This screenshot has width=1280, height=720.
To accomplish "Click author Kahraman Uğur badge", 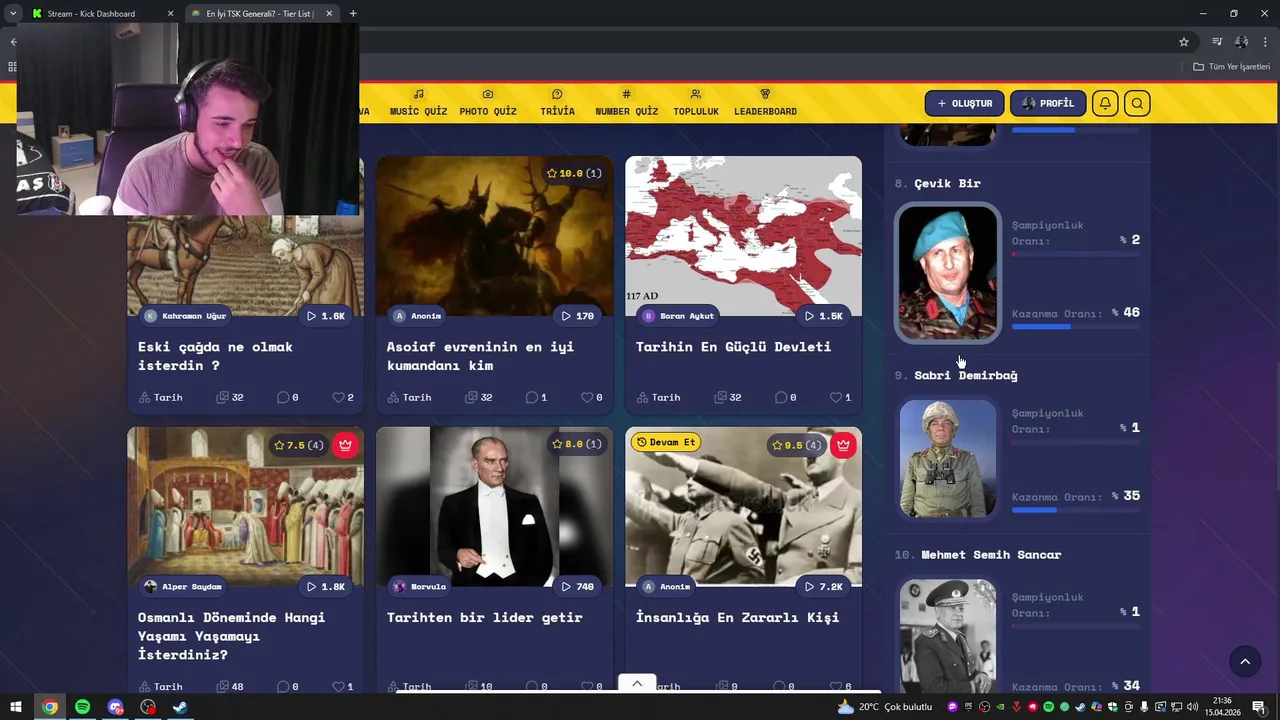I will (x=185, y=316).
